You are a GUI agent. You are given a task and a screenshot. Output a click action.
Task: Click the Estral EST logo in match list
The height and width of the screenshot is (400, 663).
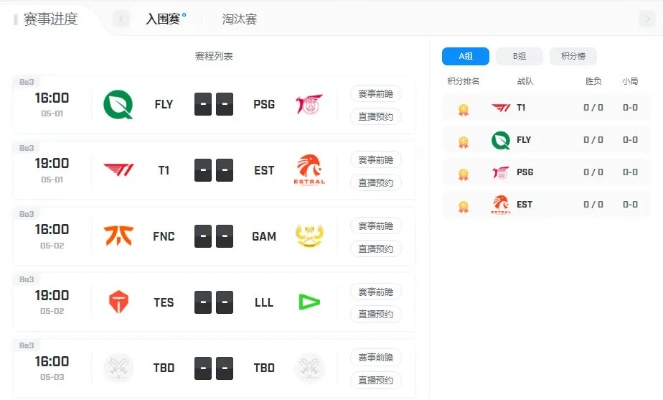click(309, 170)
